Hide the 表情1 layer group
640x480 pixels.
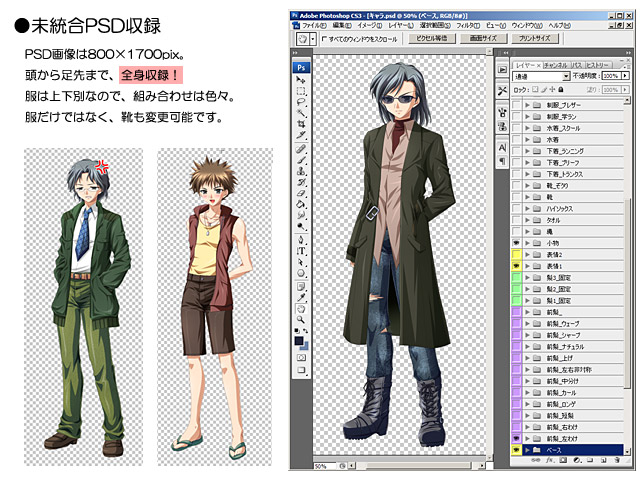(516, 266)
